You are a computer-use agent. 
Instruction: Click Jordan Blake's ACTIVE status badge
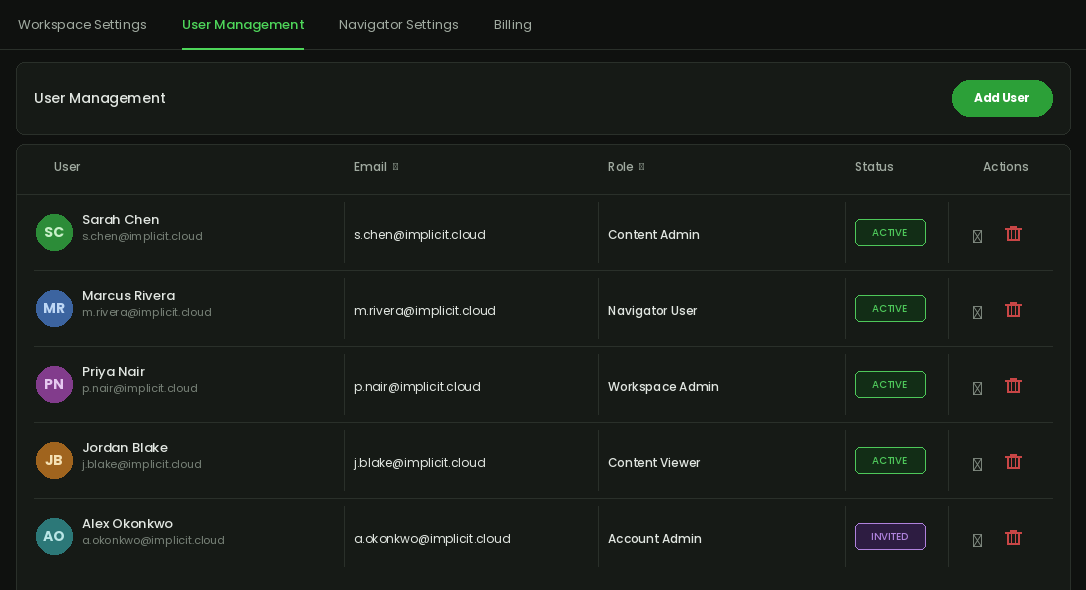coord(890,461)
